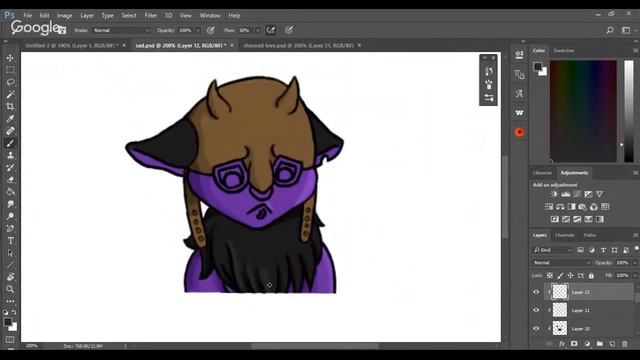
Task: Select the Smudge tool
Action: tap(10, 204)
